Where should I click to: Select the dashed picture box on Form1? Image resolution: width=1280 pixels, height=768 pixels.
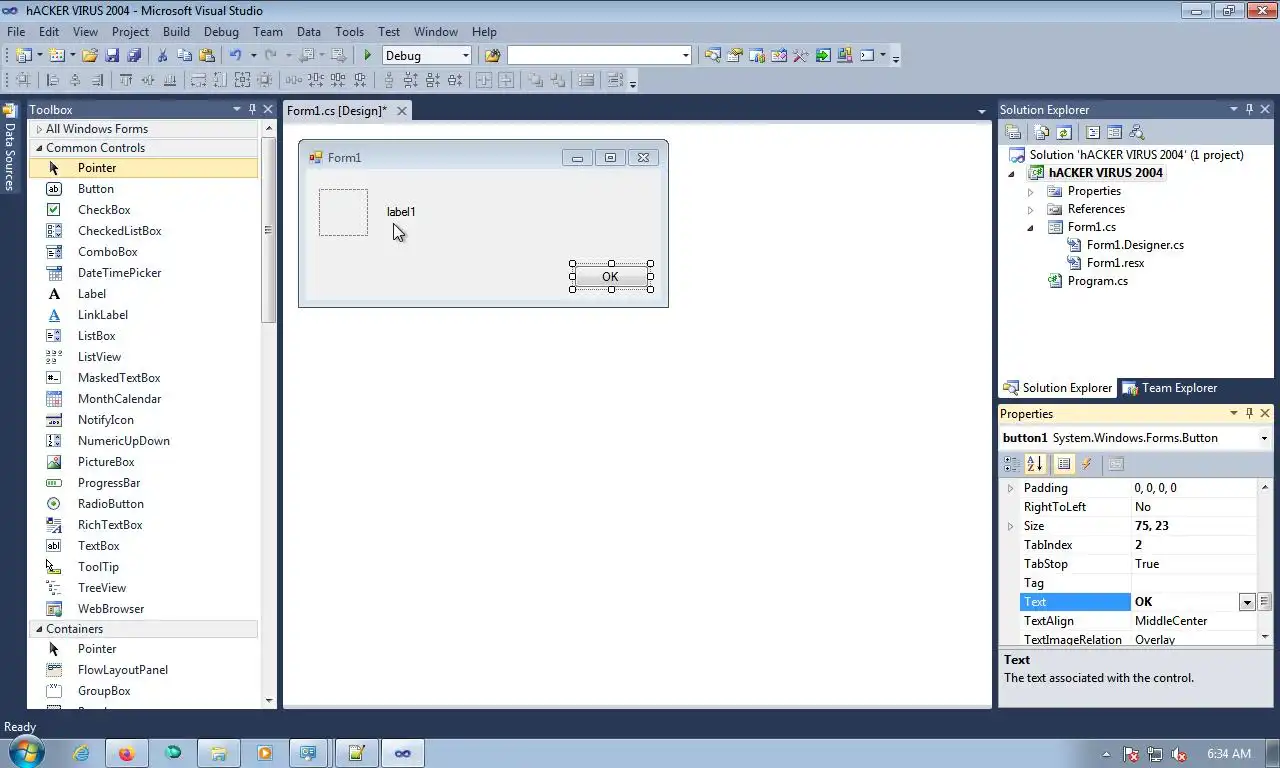click(343, 213)
